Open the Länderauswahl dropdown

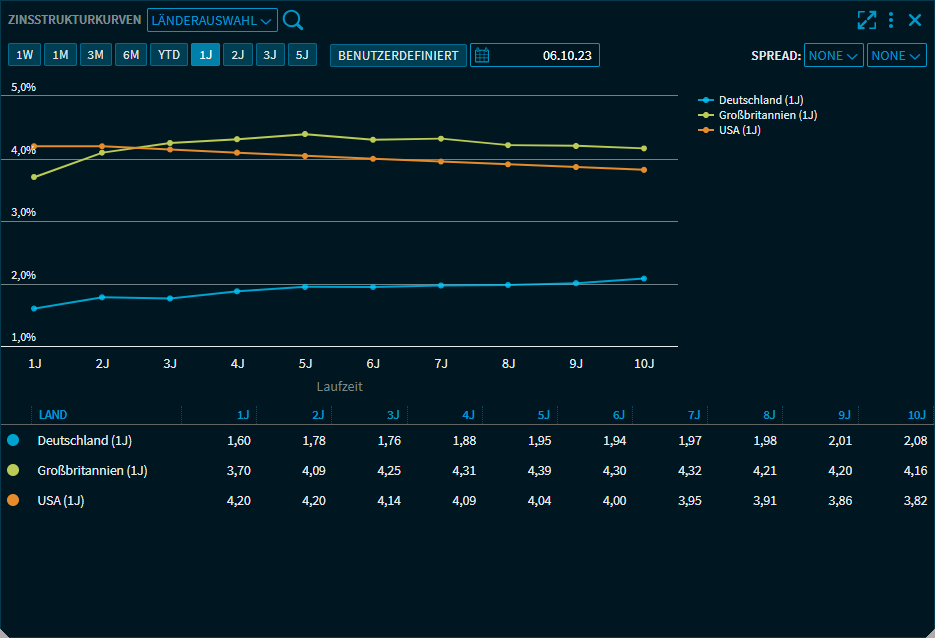[x=212, y=20]
